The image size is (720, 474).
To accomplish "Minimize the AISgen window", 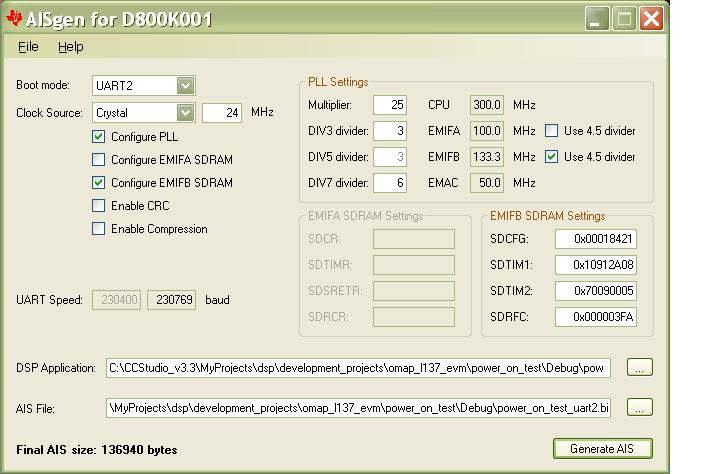I will coord(596,19).
